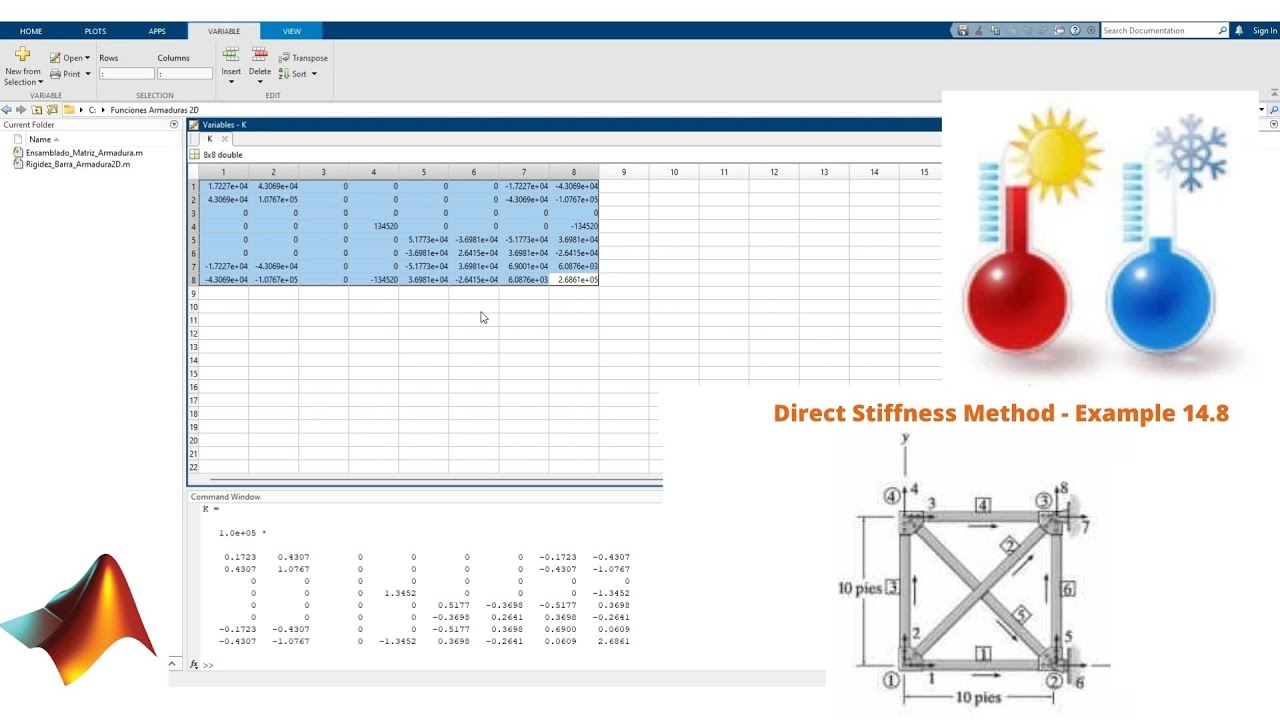This screenshot has height=720, width=1280.
Task: Click the Browse for folder icon
Action: click(52, 110)
